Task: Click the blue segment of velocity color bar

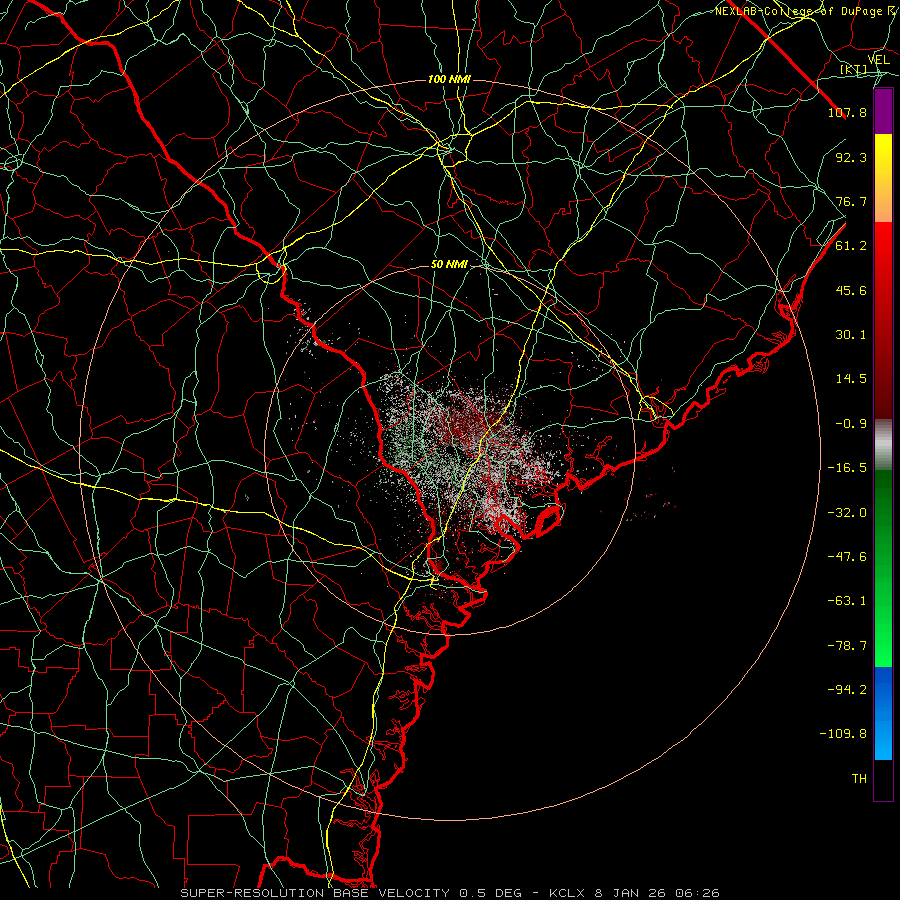Action: 883,713
